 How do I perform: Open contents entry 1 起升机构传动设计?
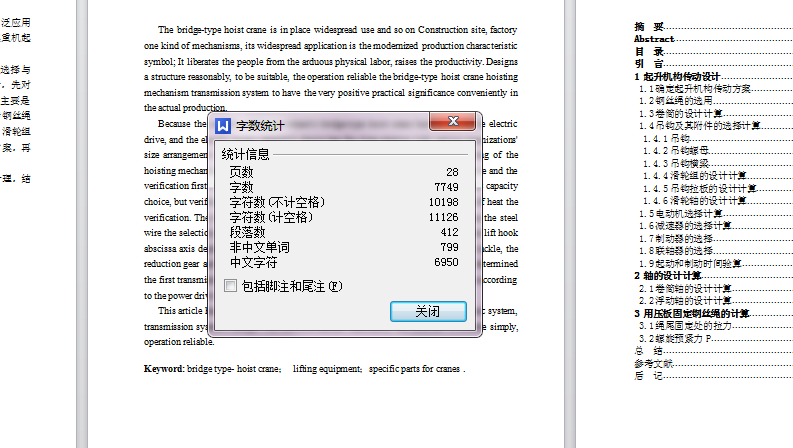pyautogui.click(x=713, y=76)
